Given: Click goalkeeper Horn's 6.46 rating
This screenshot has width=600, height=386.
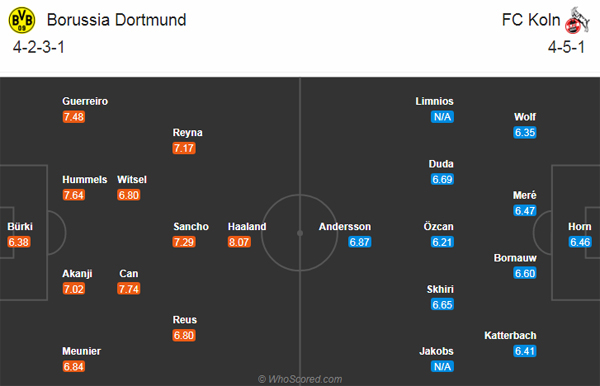Looking at the screenshot, I should (580, 242).
